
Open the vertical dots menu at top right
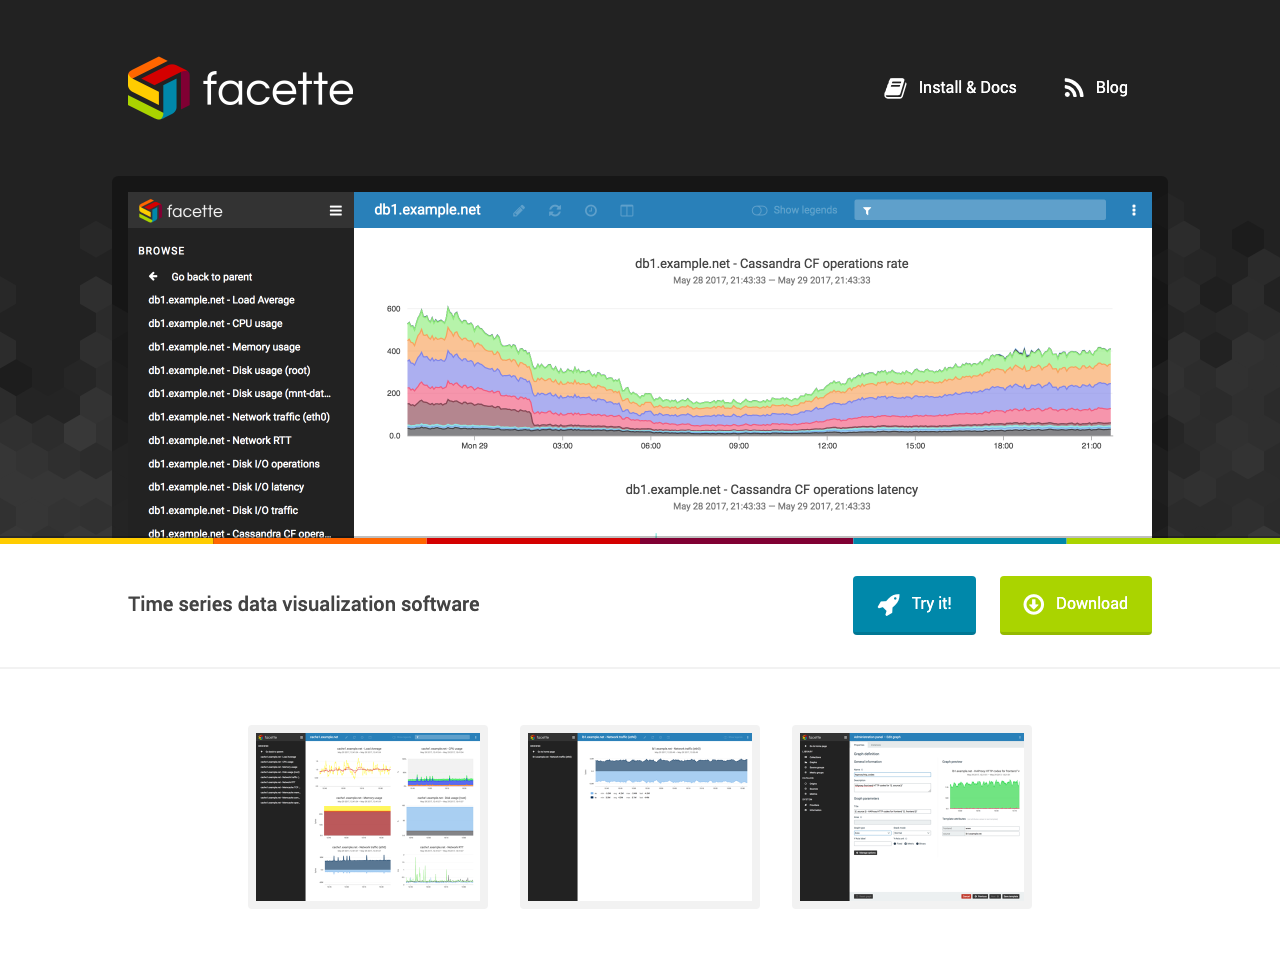tap(1133, 210)
